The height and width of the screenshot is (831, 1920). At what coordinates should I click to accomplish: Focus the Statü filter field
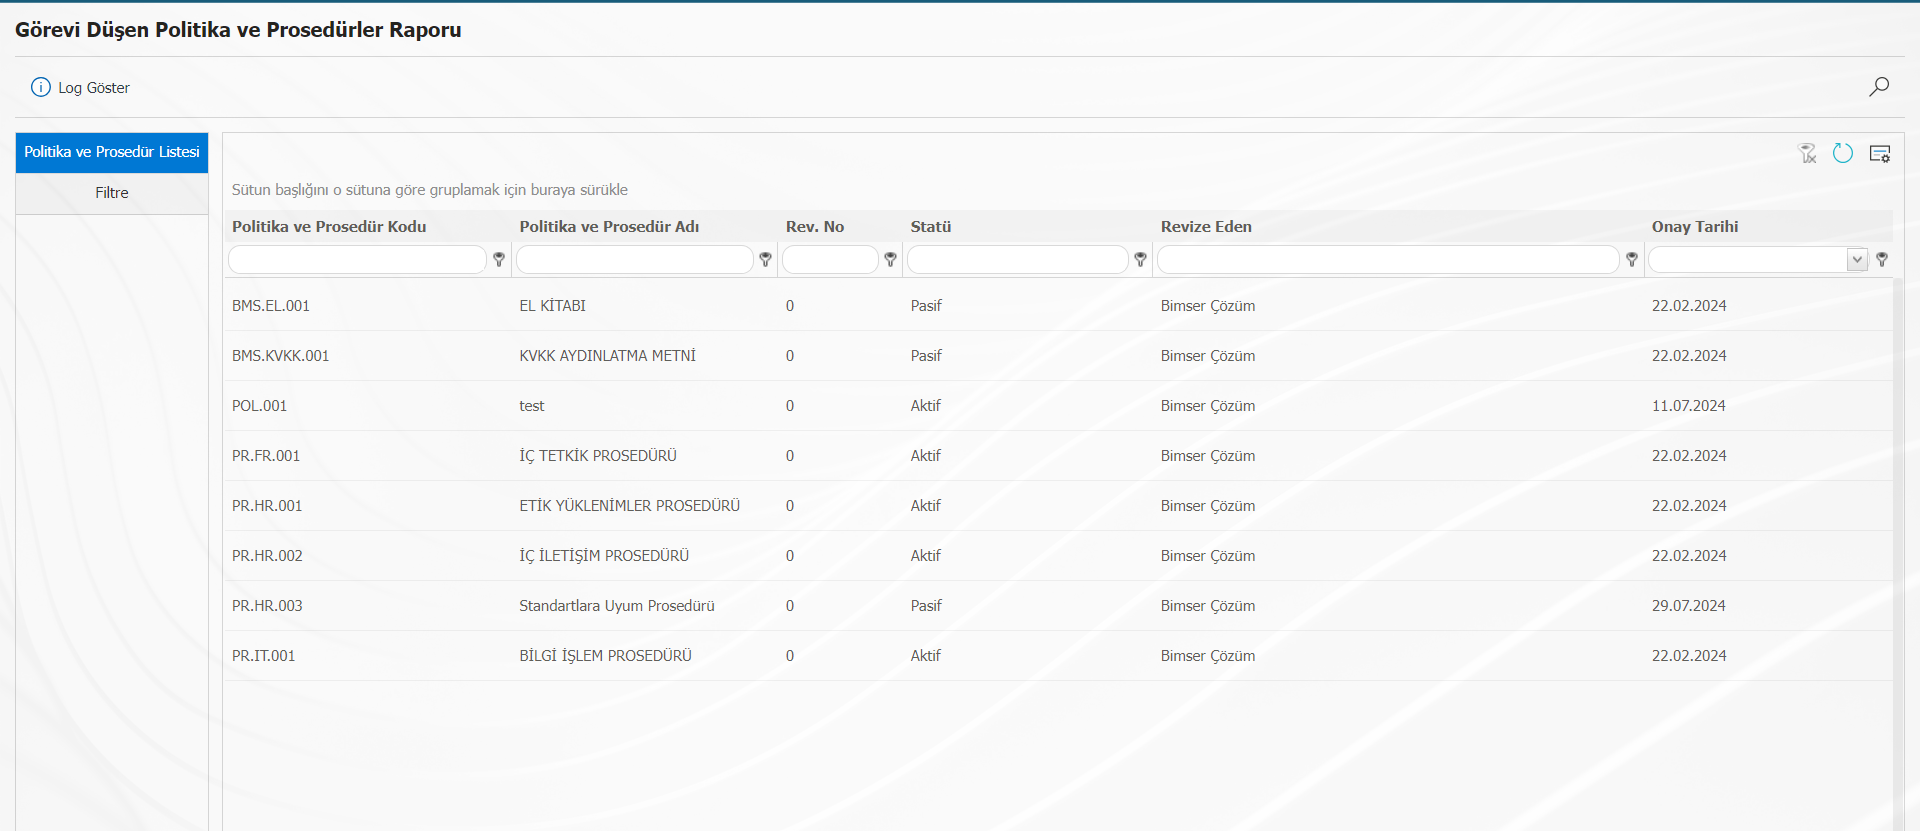click(1018, 260)
